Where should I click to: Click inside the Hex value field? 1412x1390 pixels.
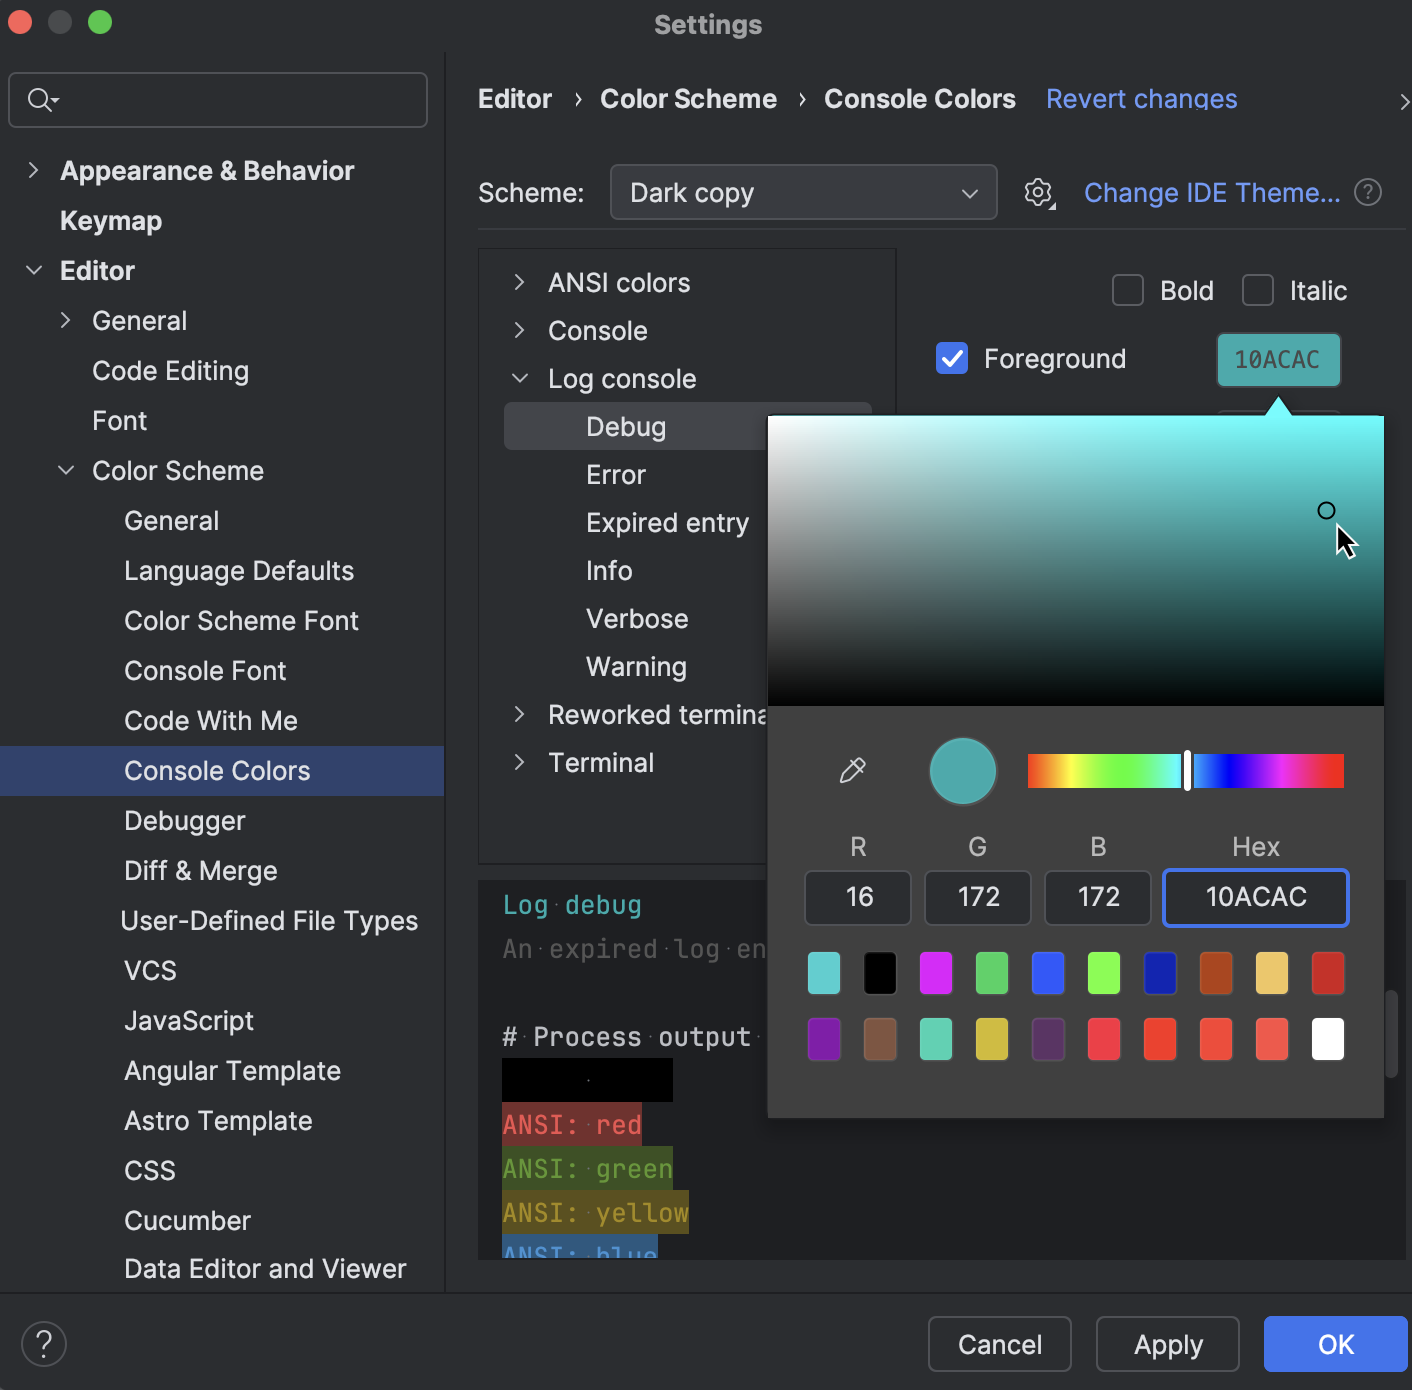1255,897
